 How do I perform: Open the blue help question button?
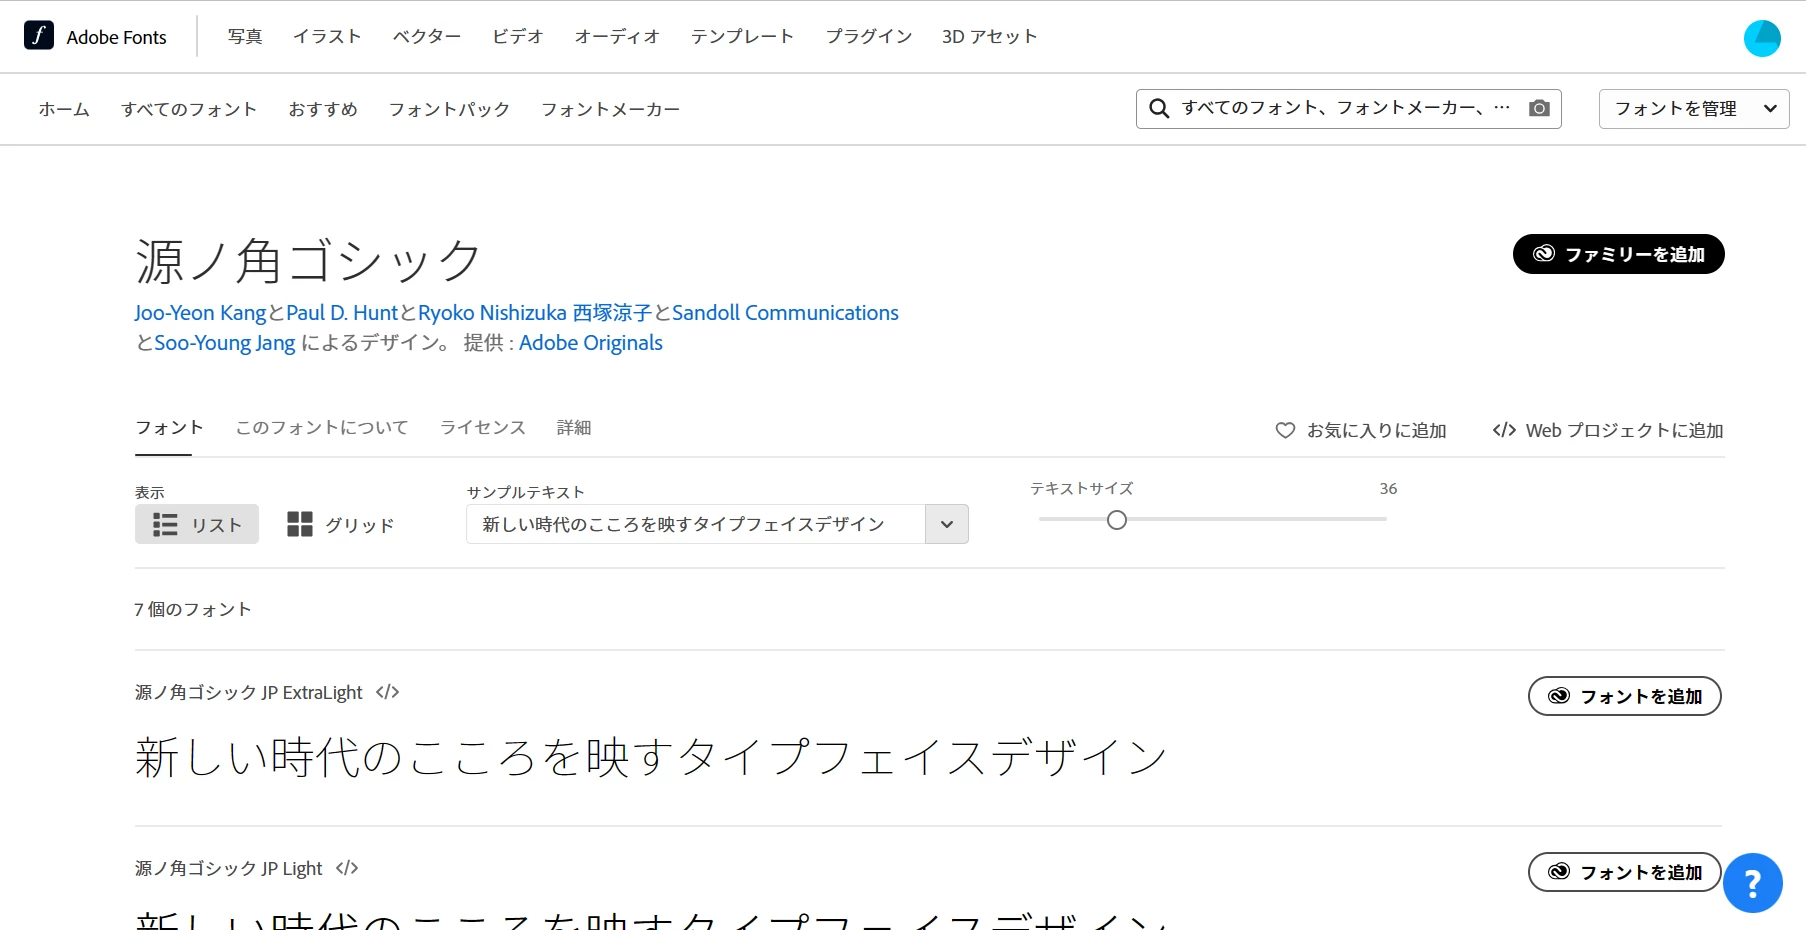point(1752,883)
